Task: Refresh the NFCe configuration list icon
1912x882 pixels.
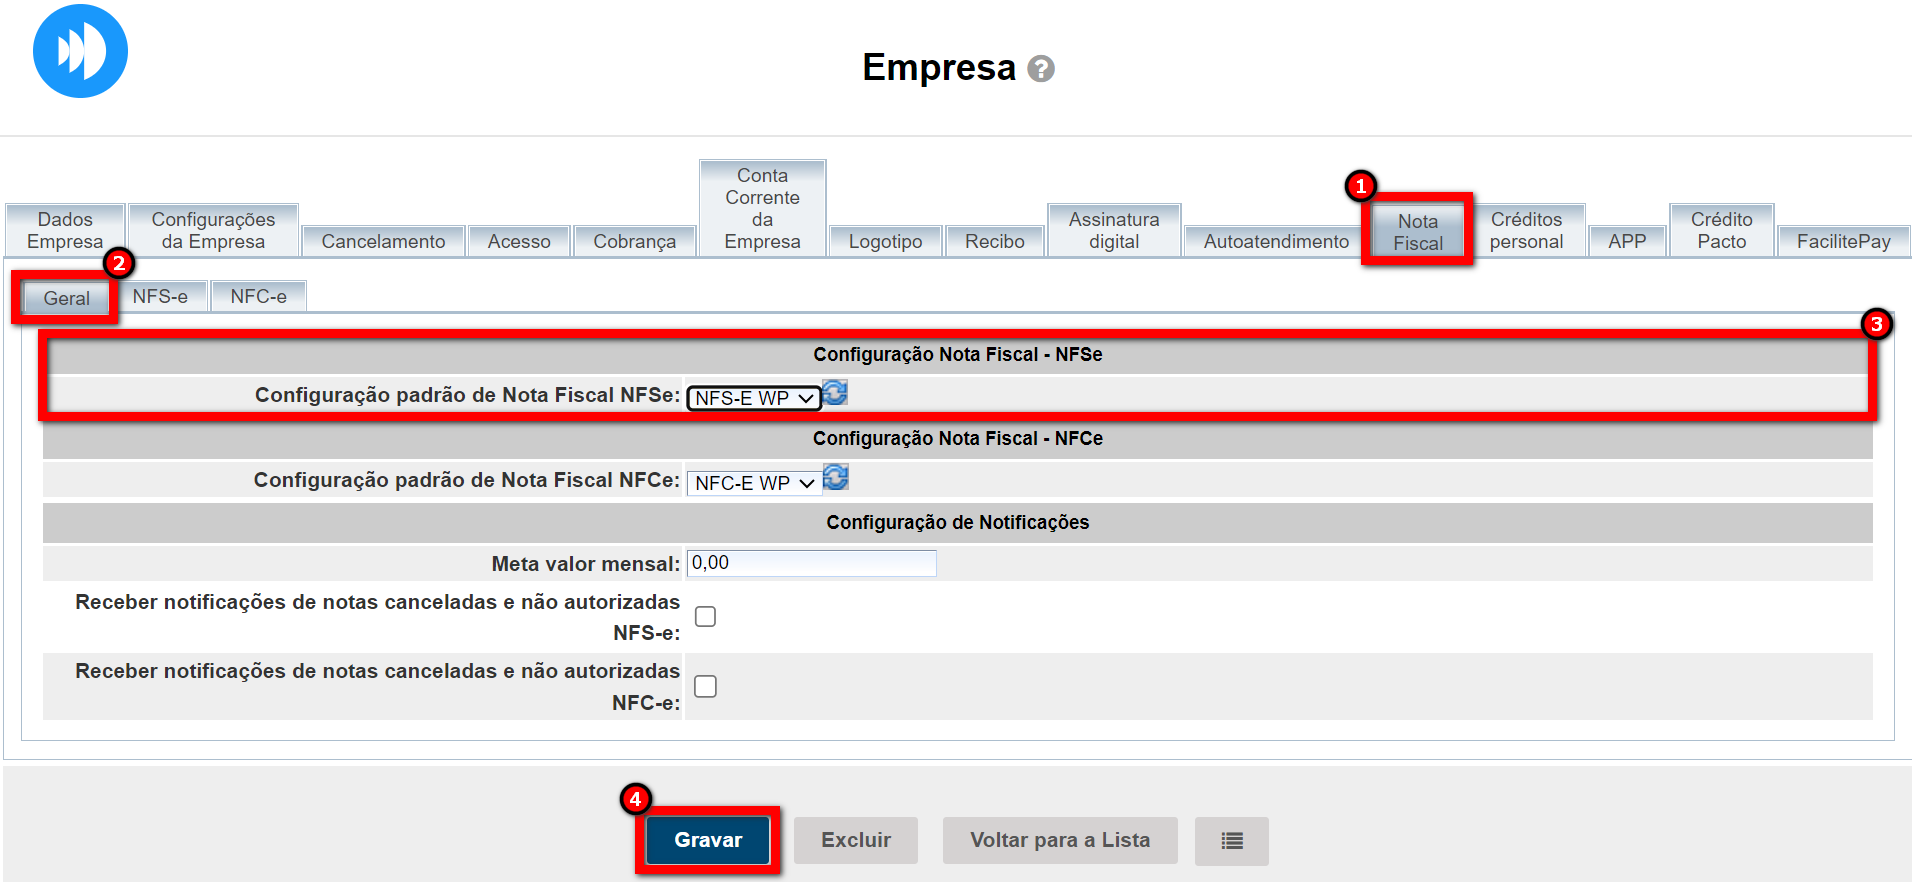Action: [x=835, y=478]
